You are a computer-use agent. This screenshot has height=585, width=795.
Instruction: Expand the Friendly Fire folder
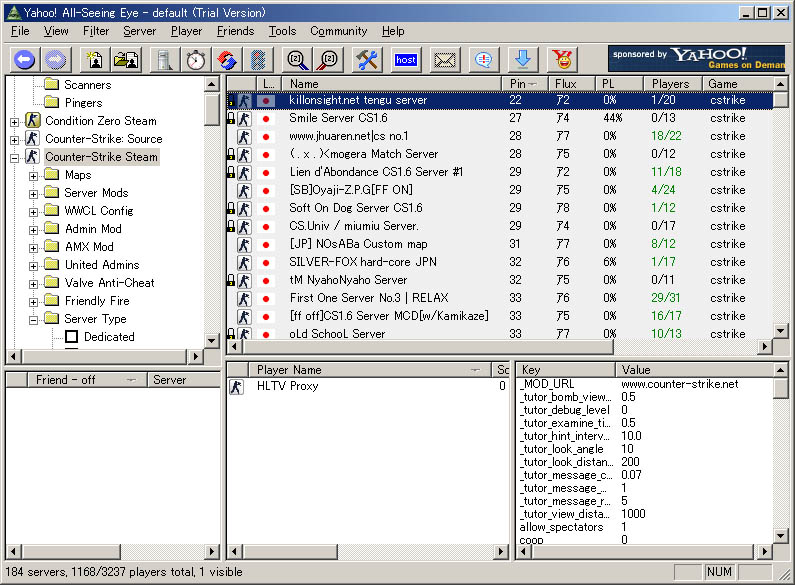coord(34,301)
